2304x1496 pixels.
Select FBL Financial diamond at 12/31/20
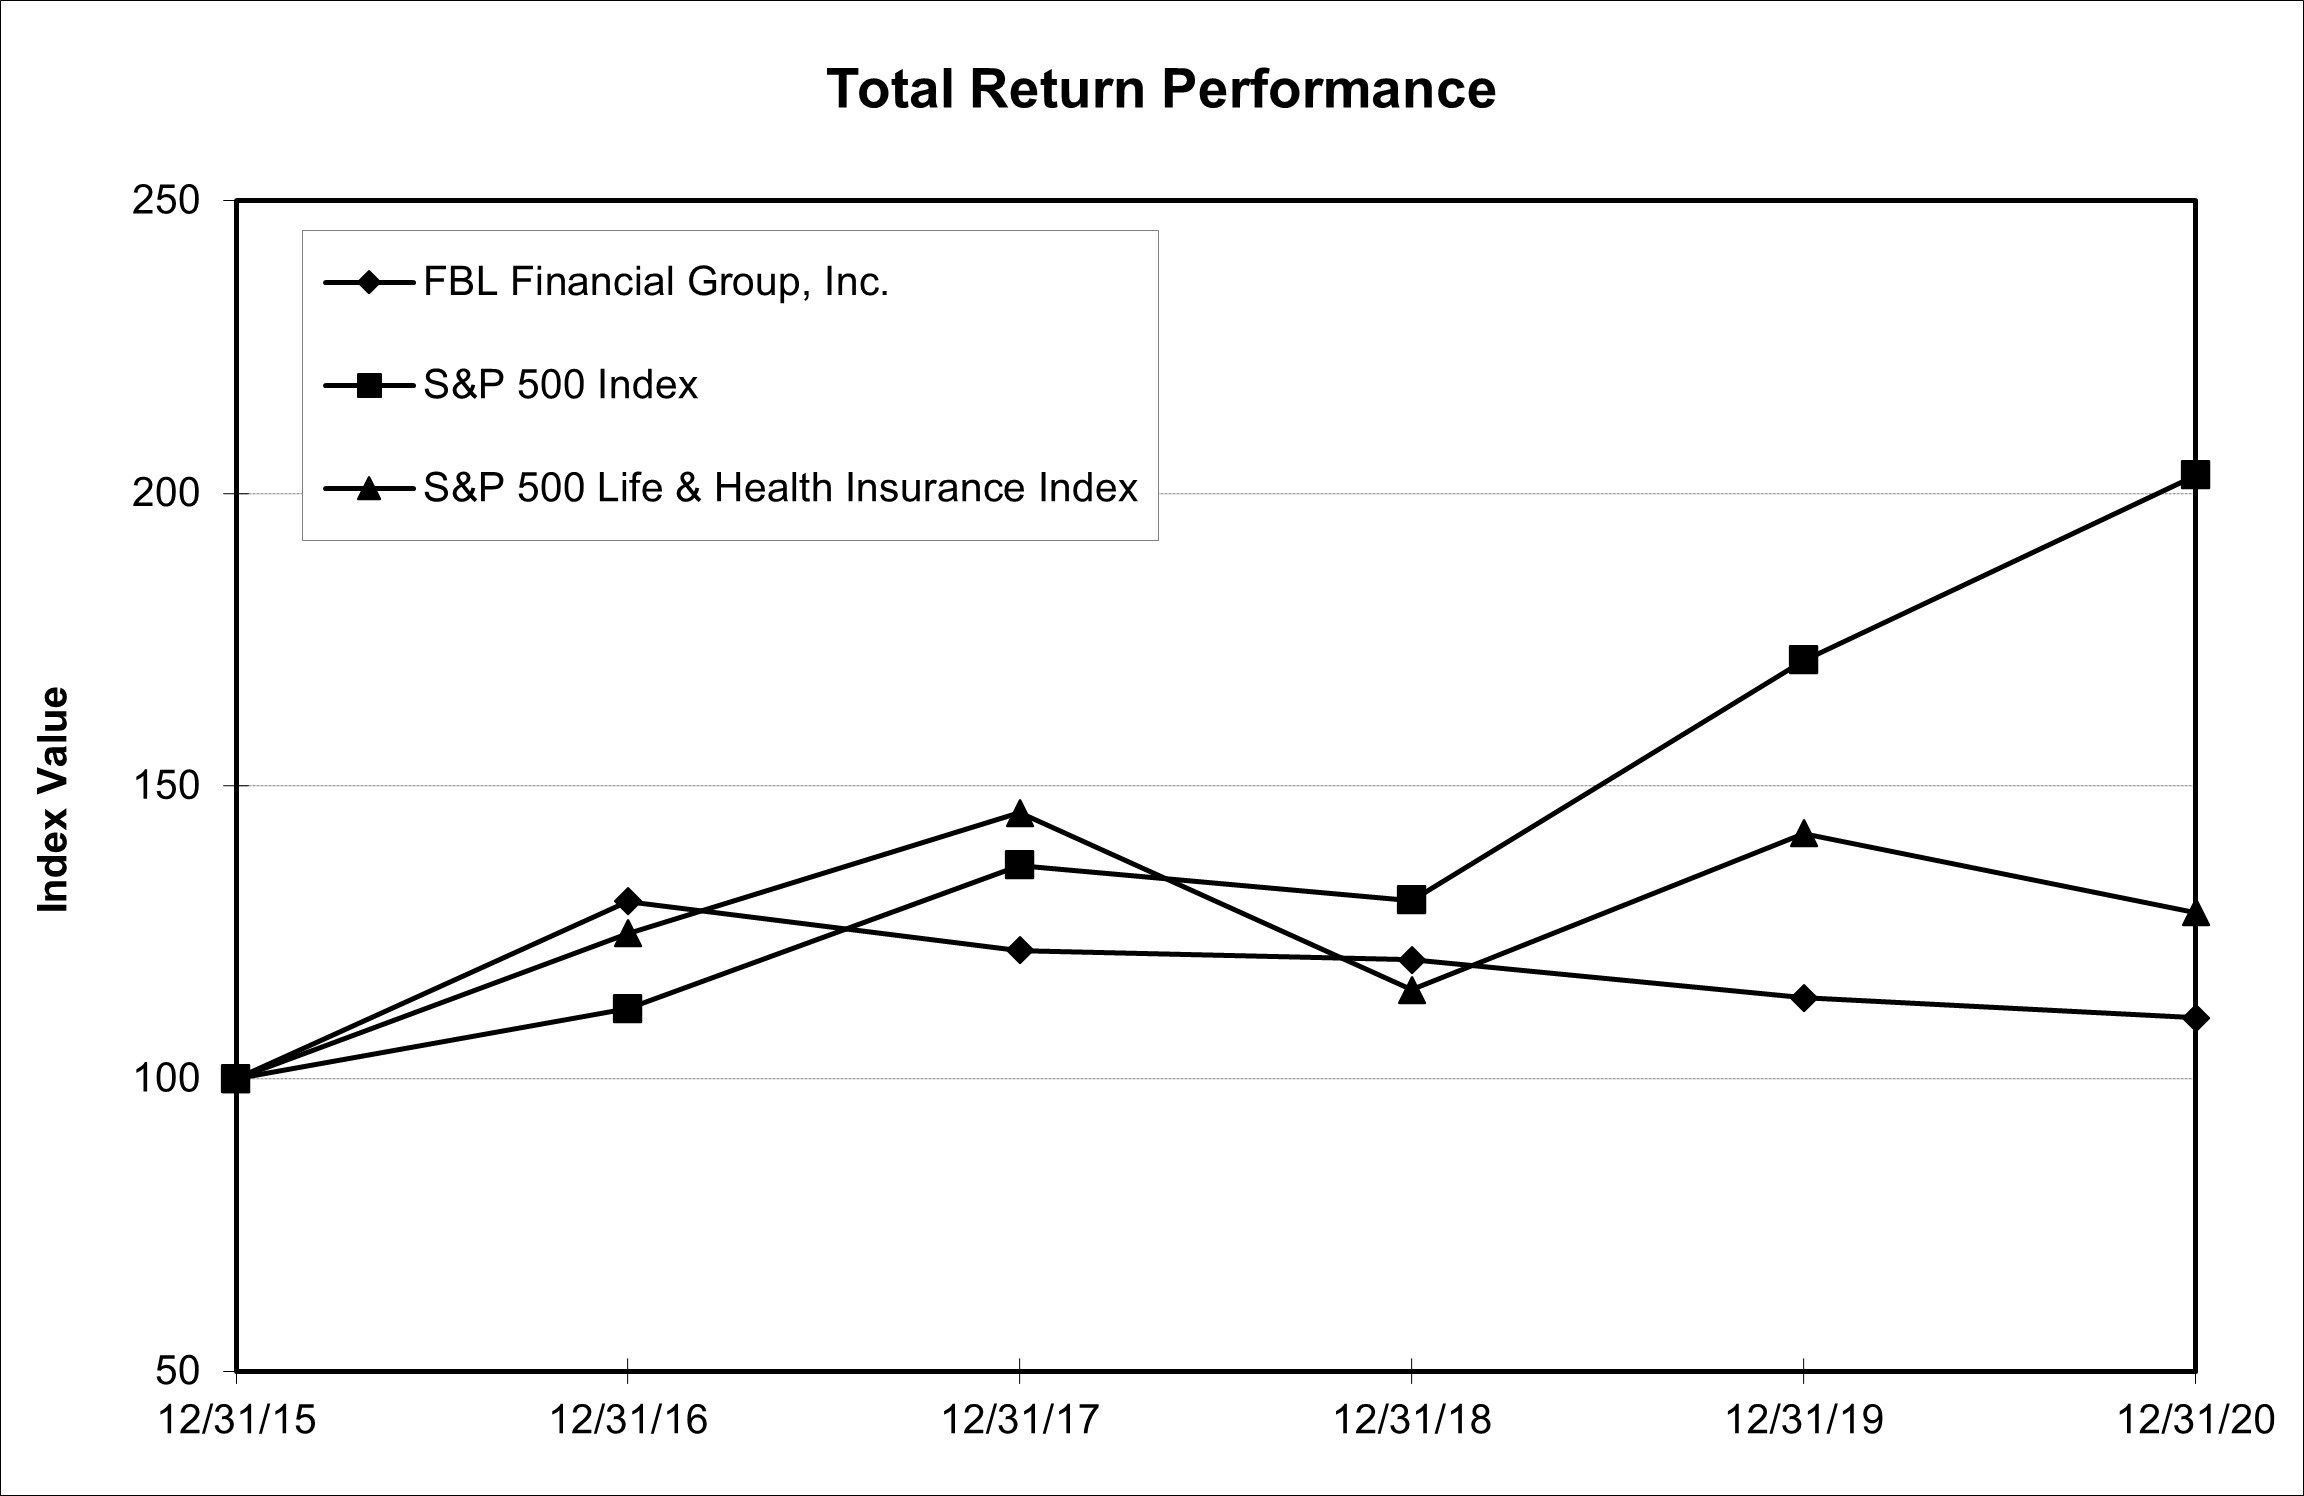pos(2195,1018)
